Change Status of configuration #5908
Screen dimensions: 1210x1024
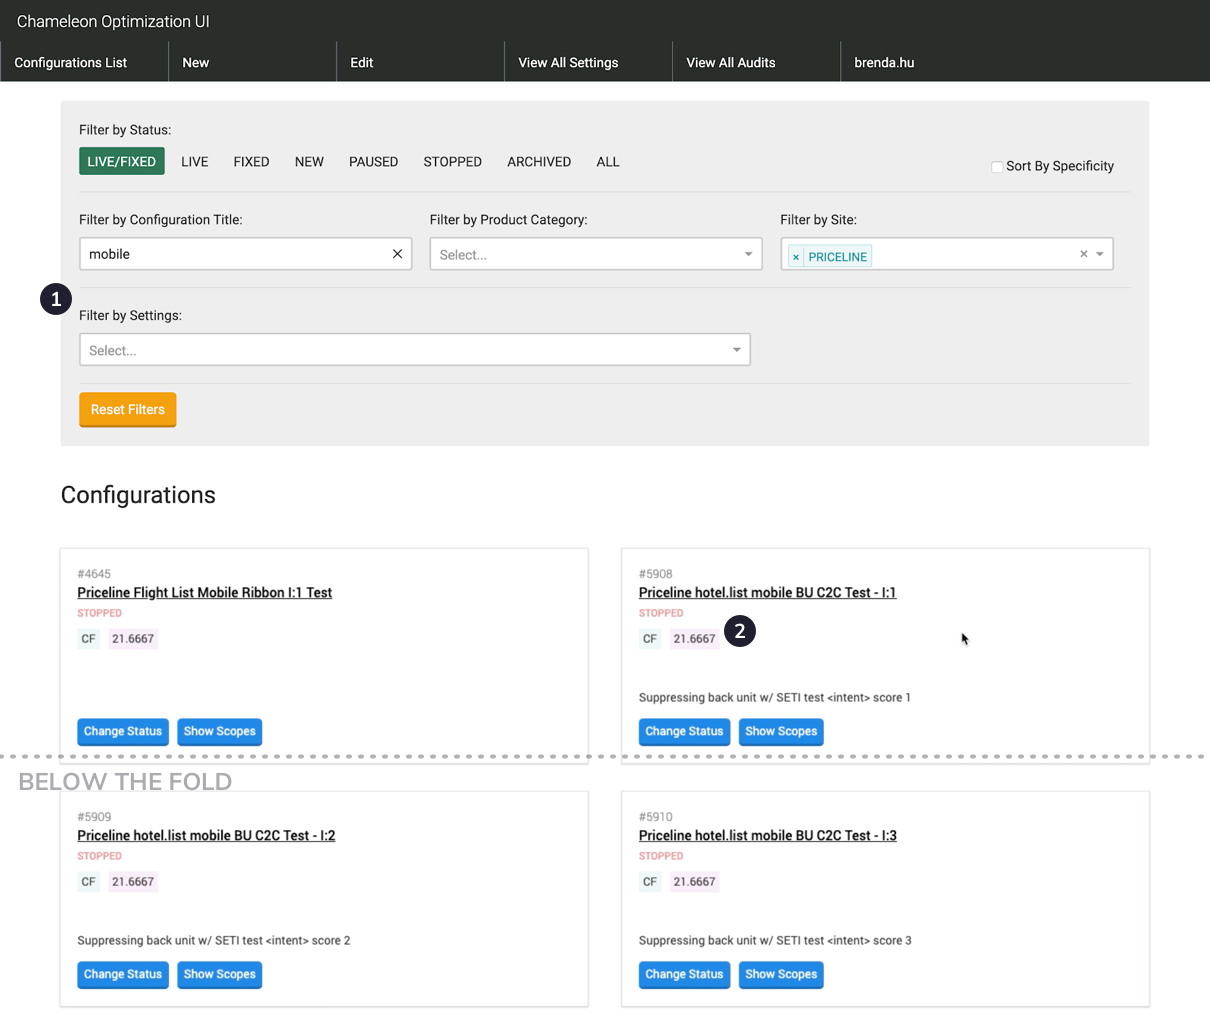click(x=684, y=731)
